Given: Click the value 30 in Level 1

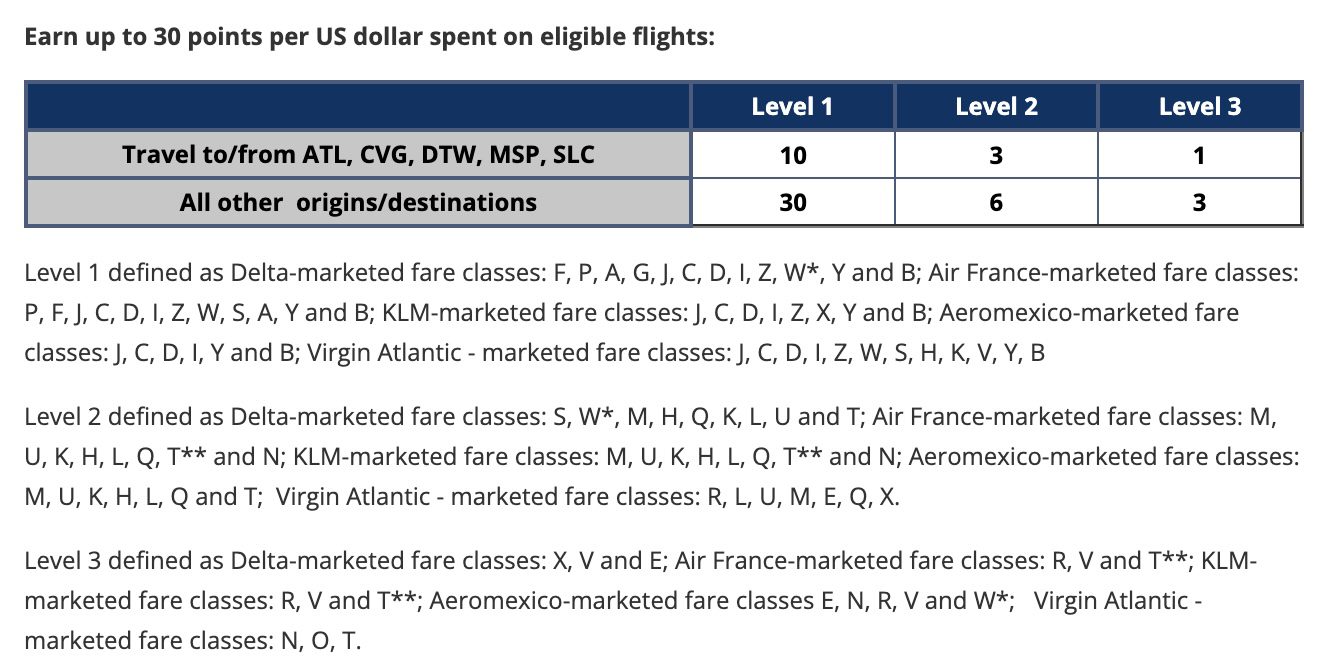Looking at the screenshot, I should click(792, 202).
